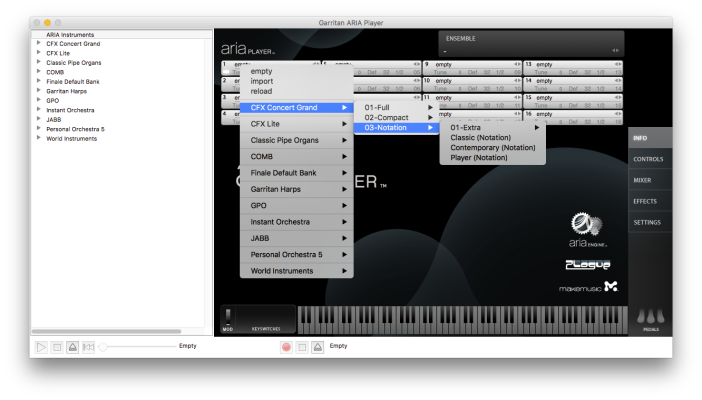Choose 'reload' from the slot menu
The image size is (702, 400).
(x=296, y=91)
